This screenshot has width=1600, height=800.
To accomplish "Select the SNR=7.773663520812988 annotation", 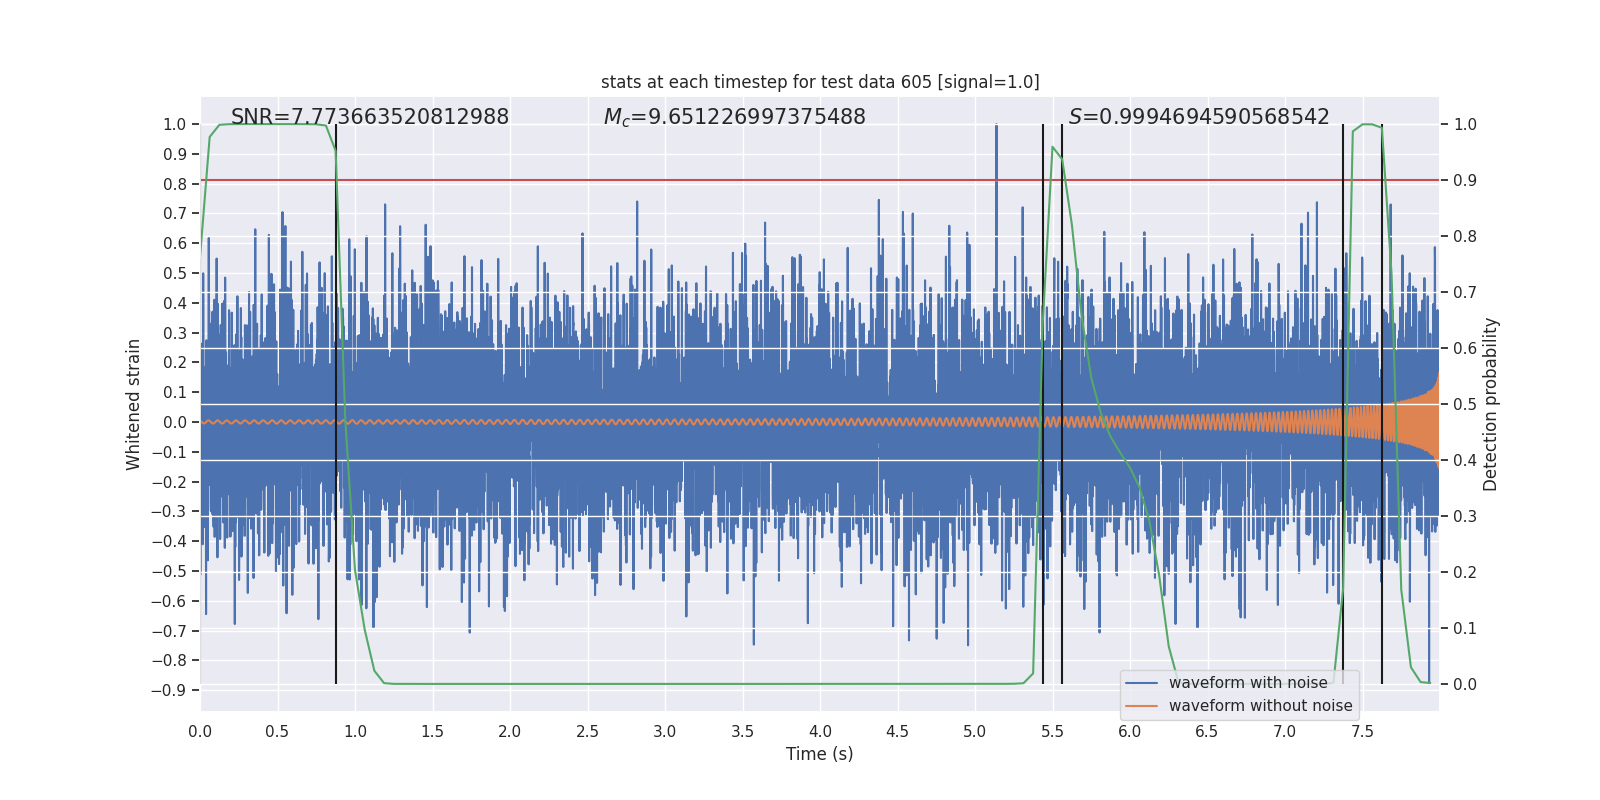I will pos(370,117).
